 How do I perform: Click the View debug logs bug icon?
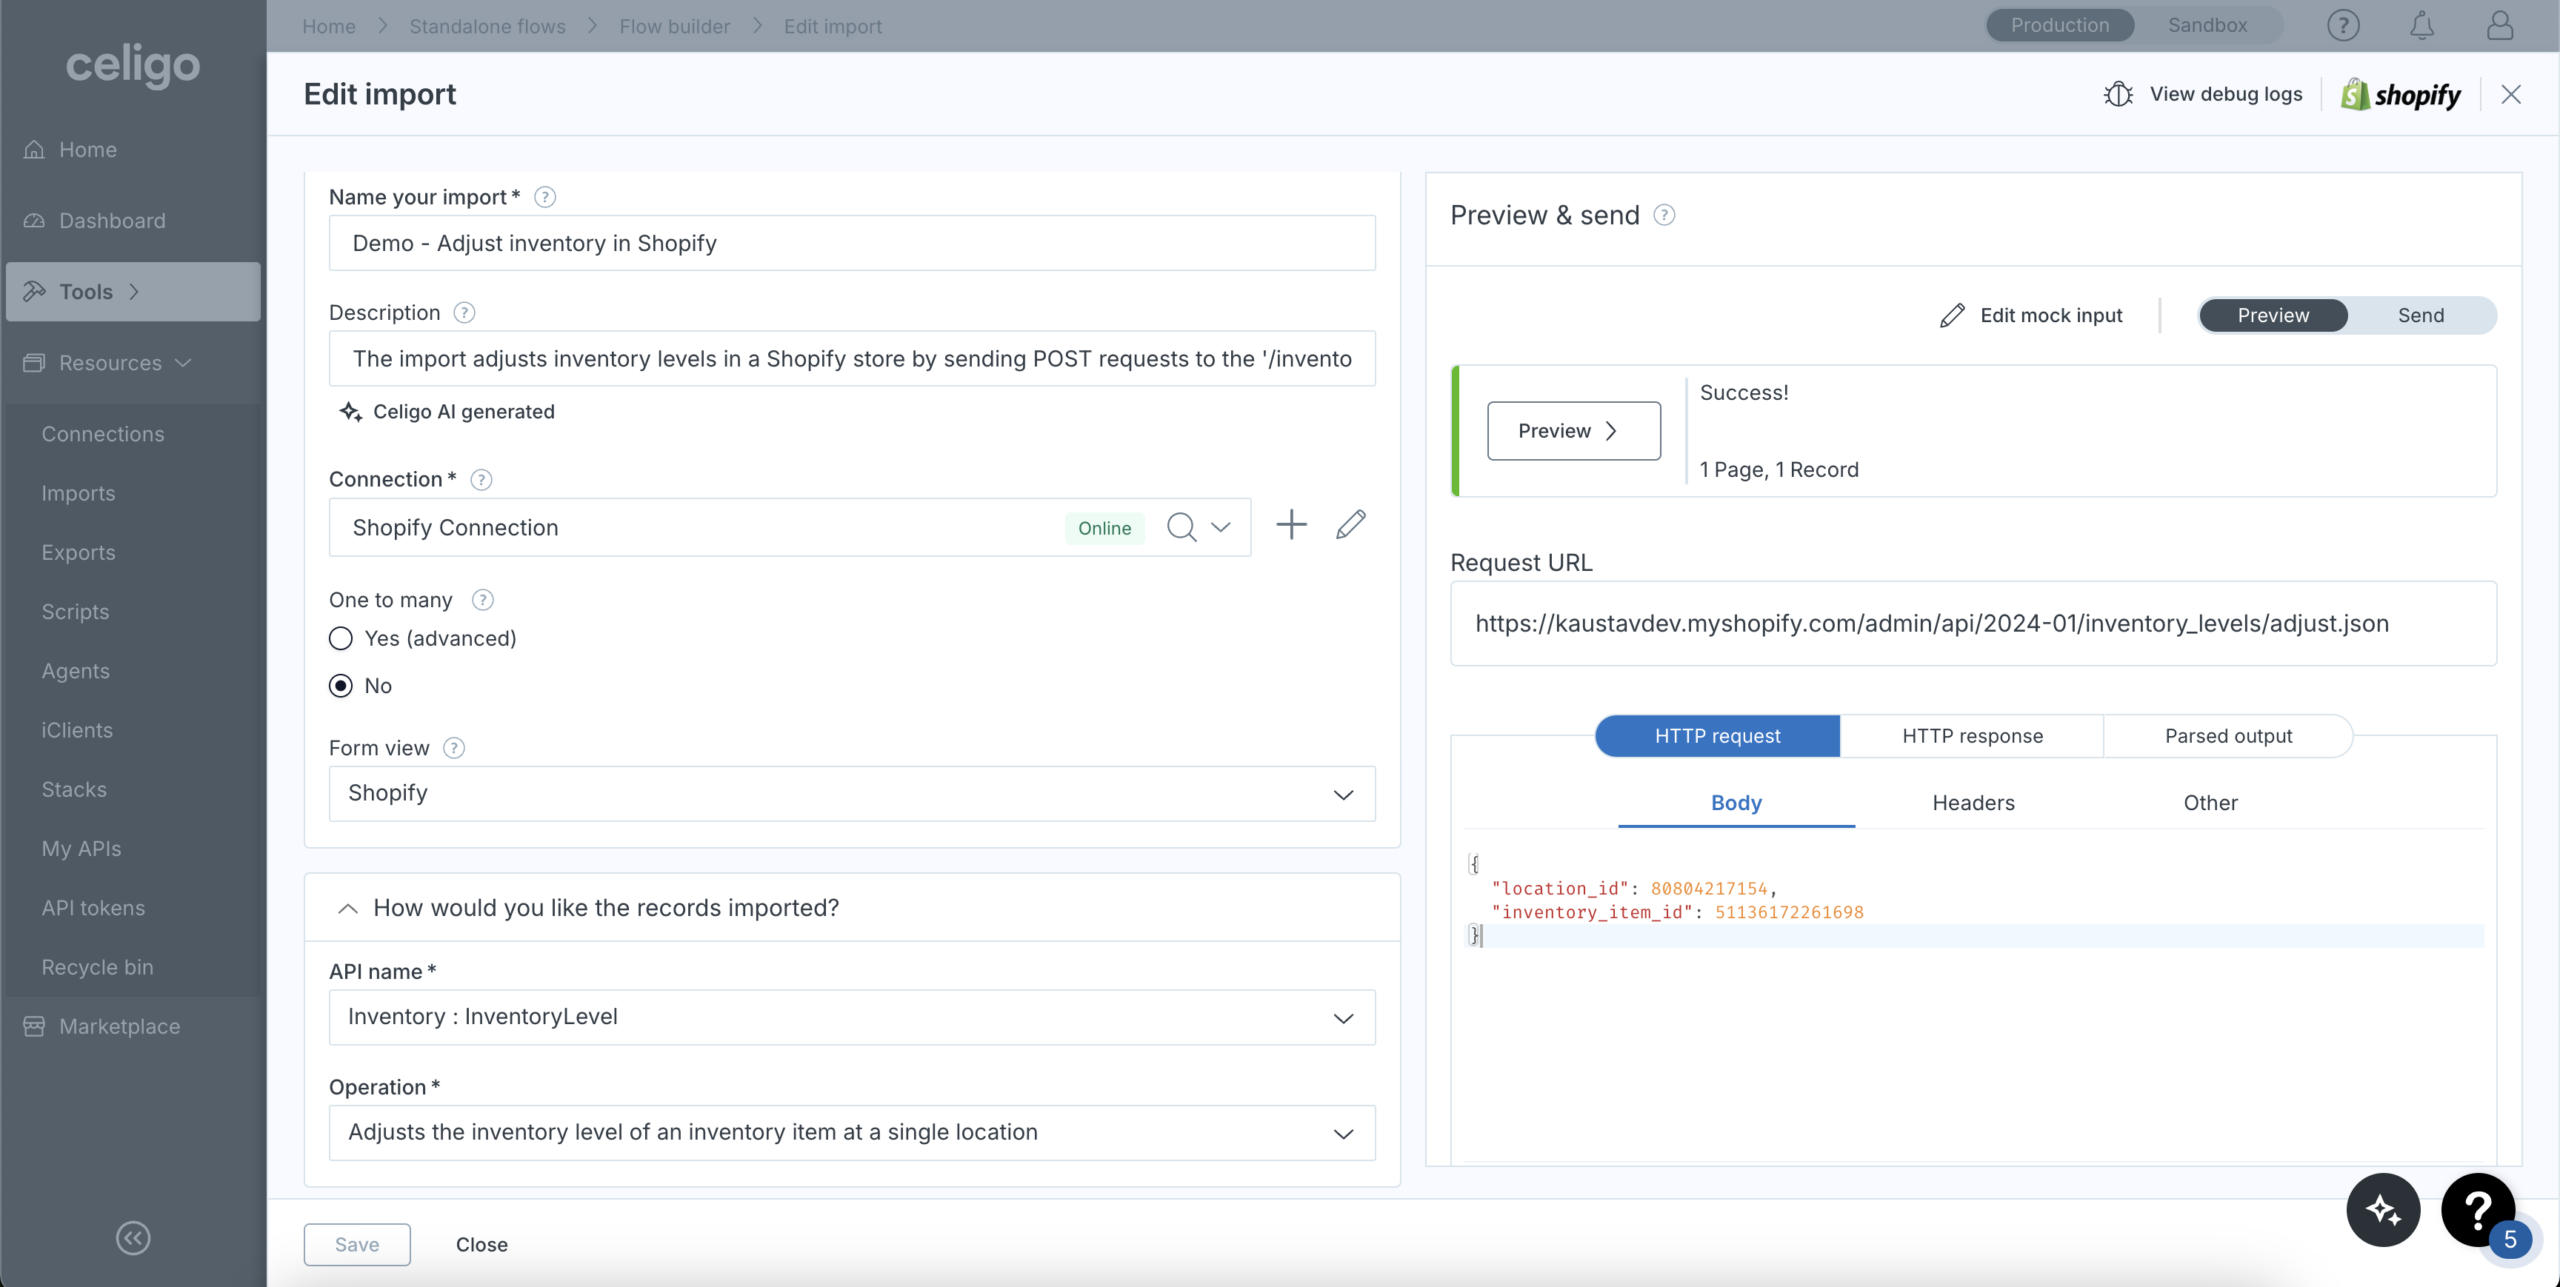pos(2118,94)
